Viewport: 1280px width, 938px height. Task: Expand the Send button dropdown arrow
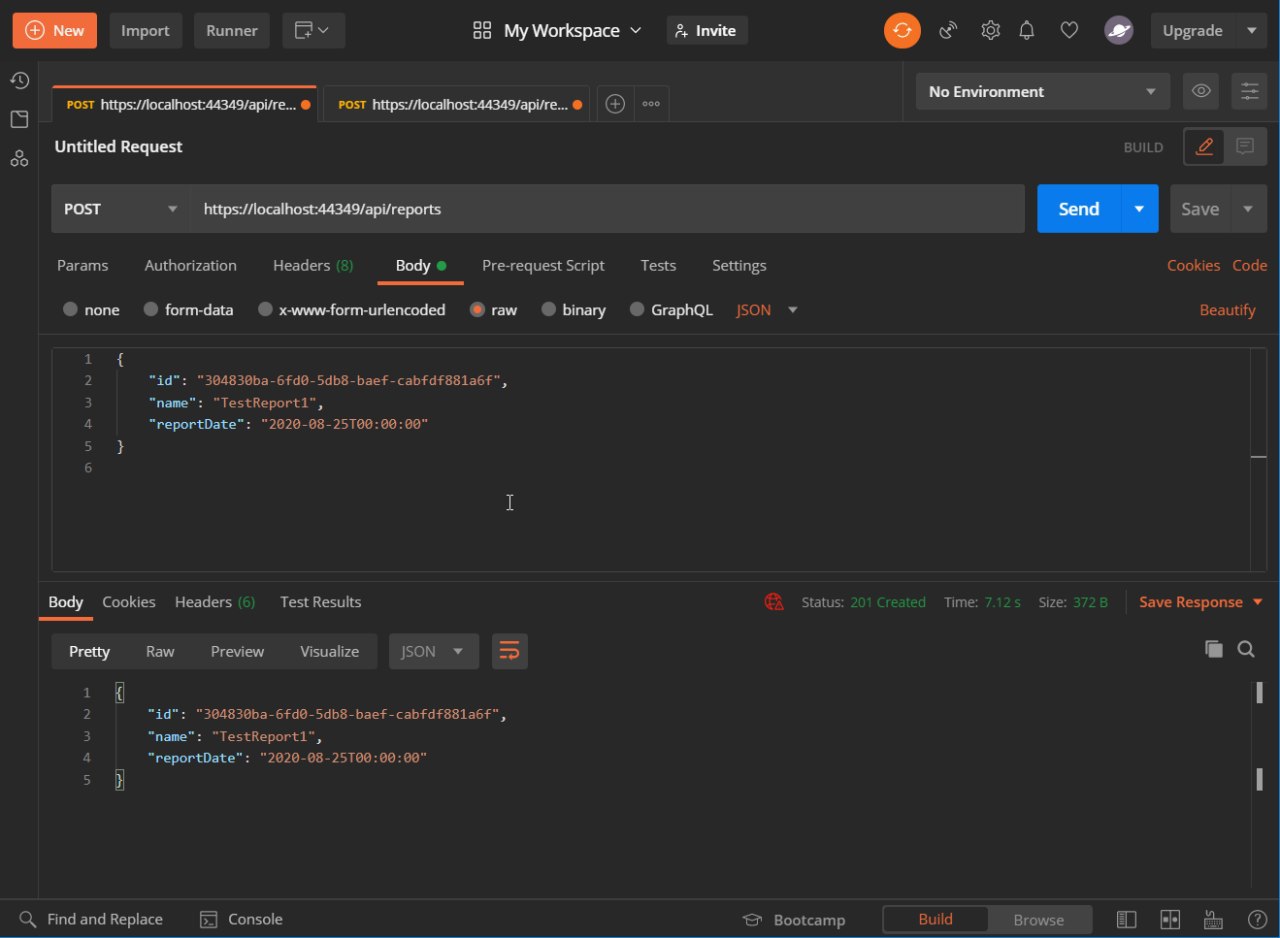point(1139,209)
